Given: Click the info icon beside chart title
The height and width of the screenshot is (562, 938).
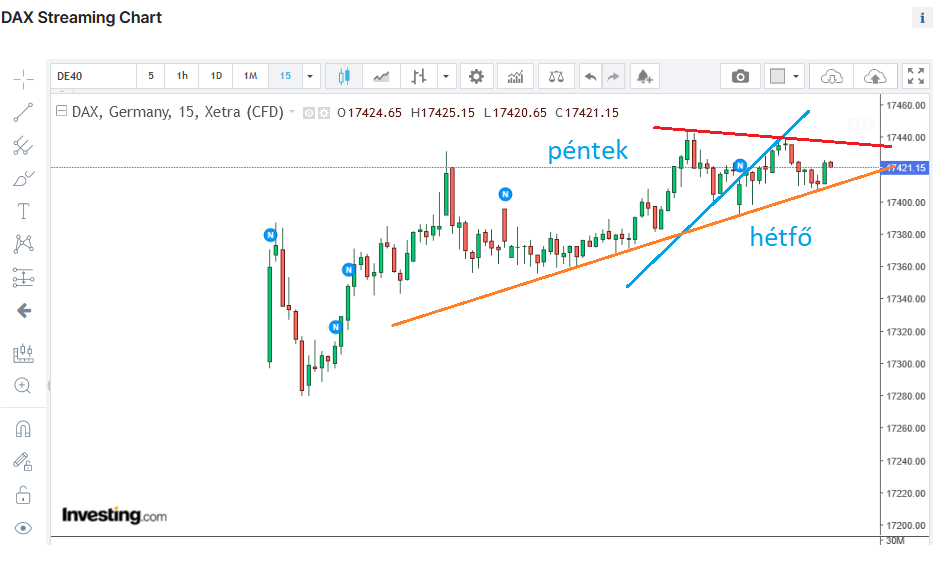Looking at the screenshot, I should click(x=922, y=18).
